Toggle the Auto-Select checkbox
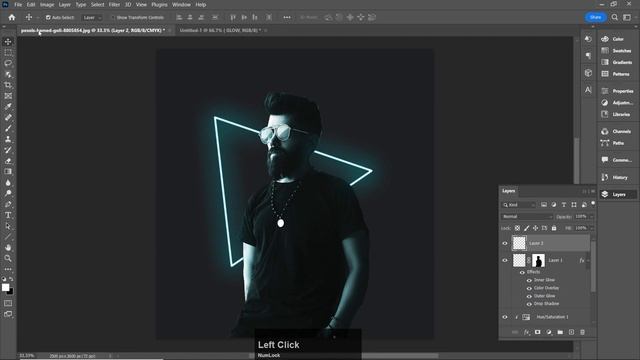Screen dimensions: 640x360 click(x=48, y=18)
